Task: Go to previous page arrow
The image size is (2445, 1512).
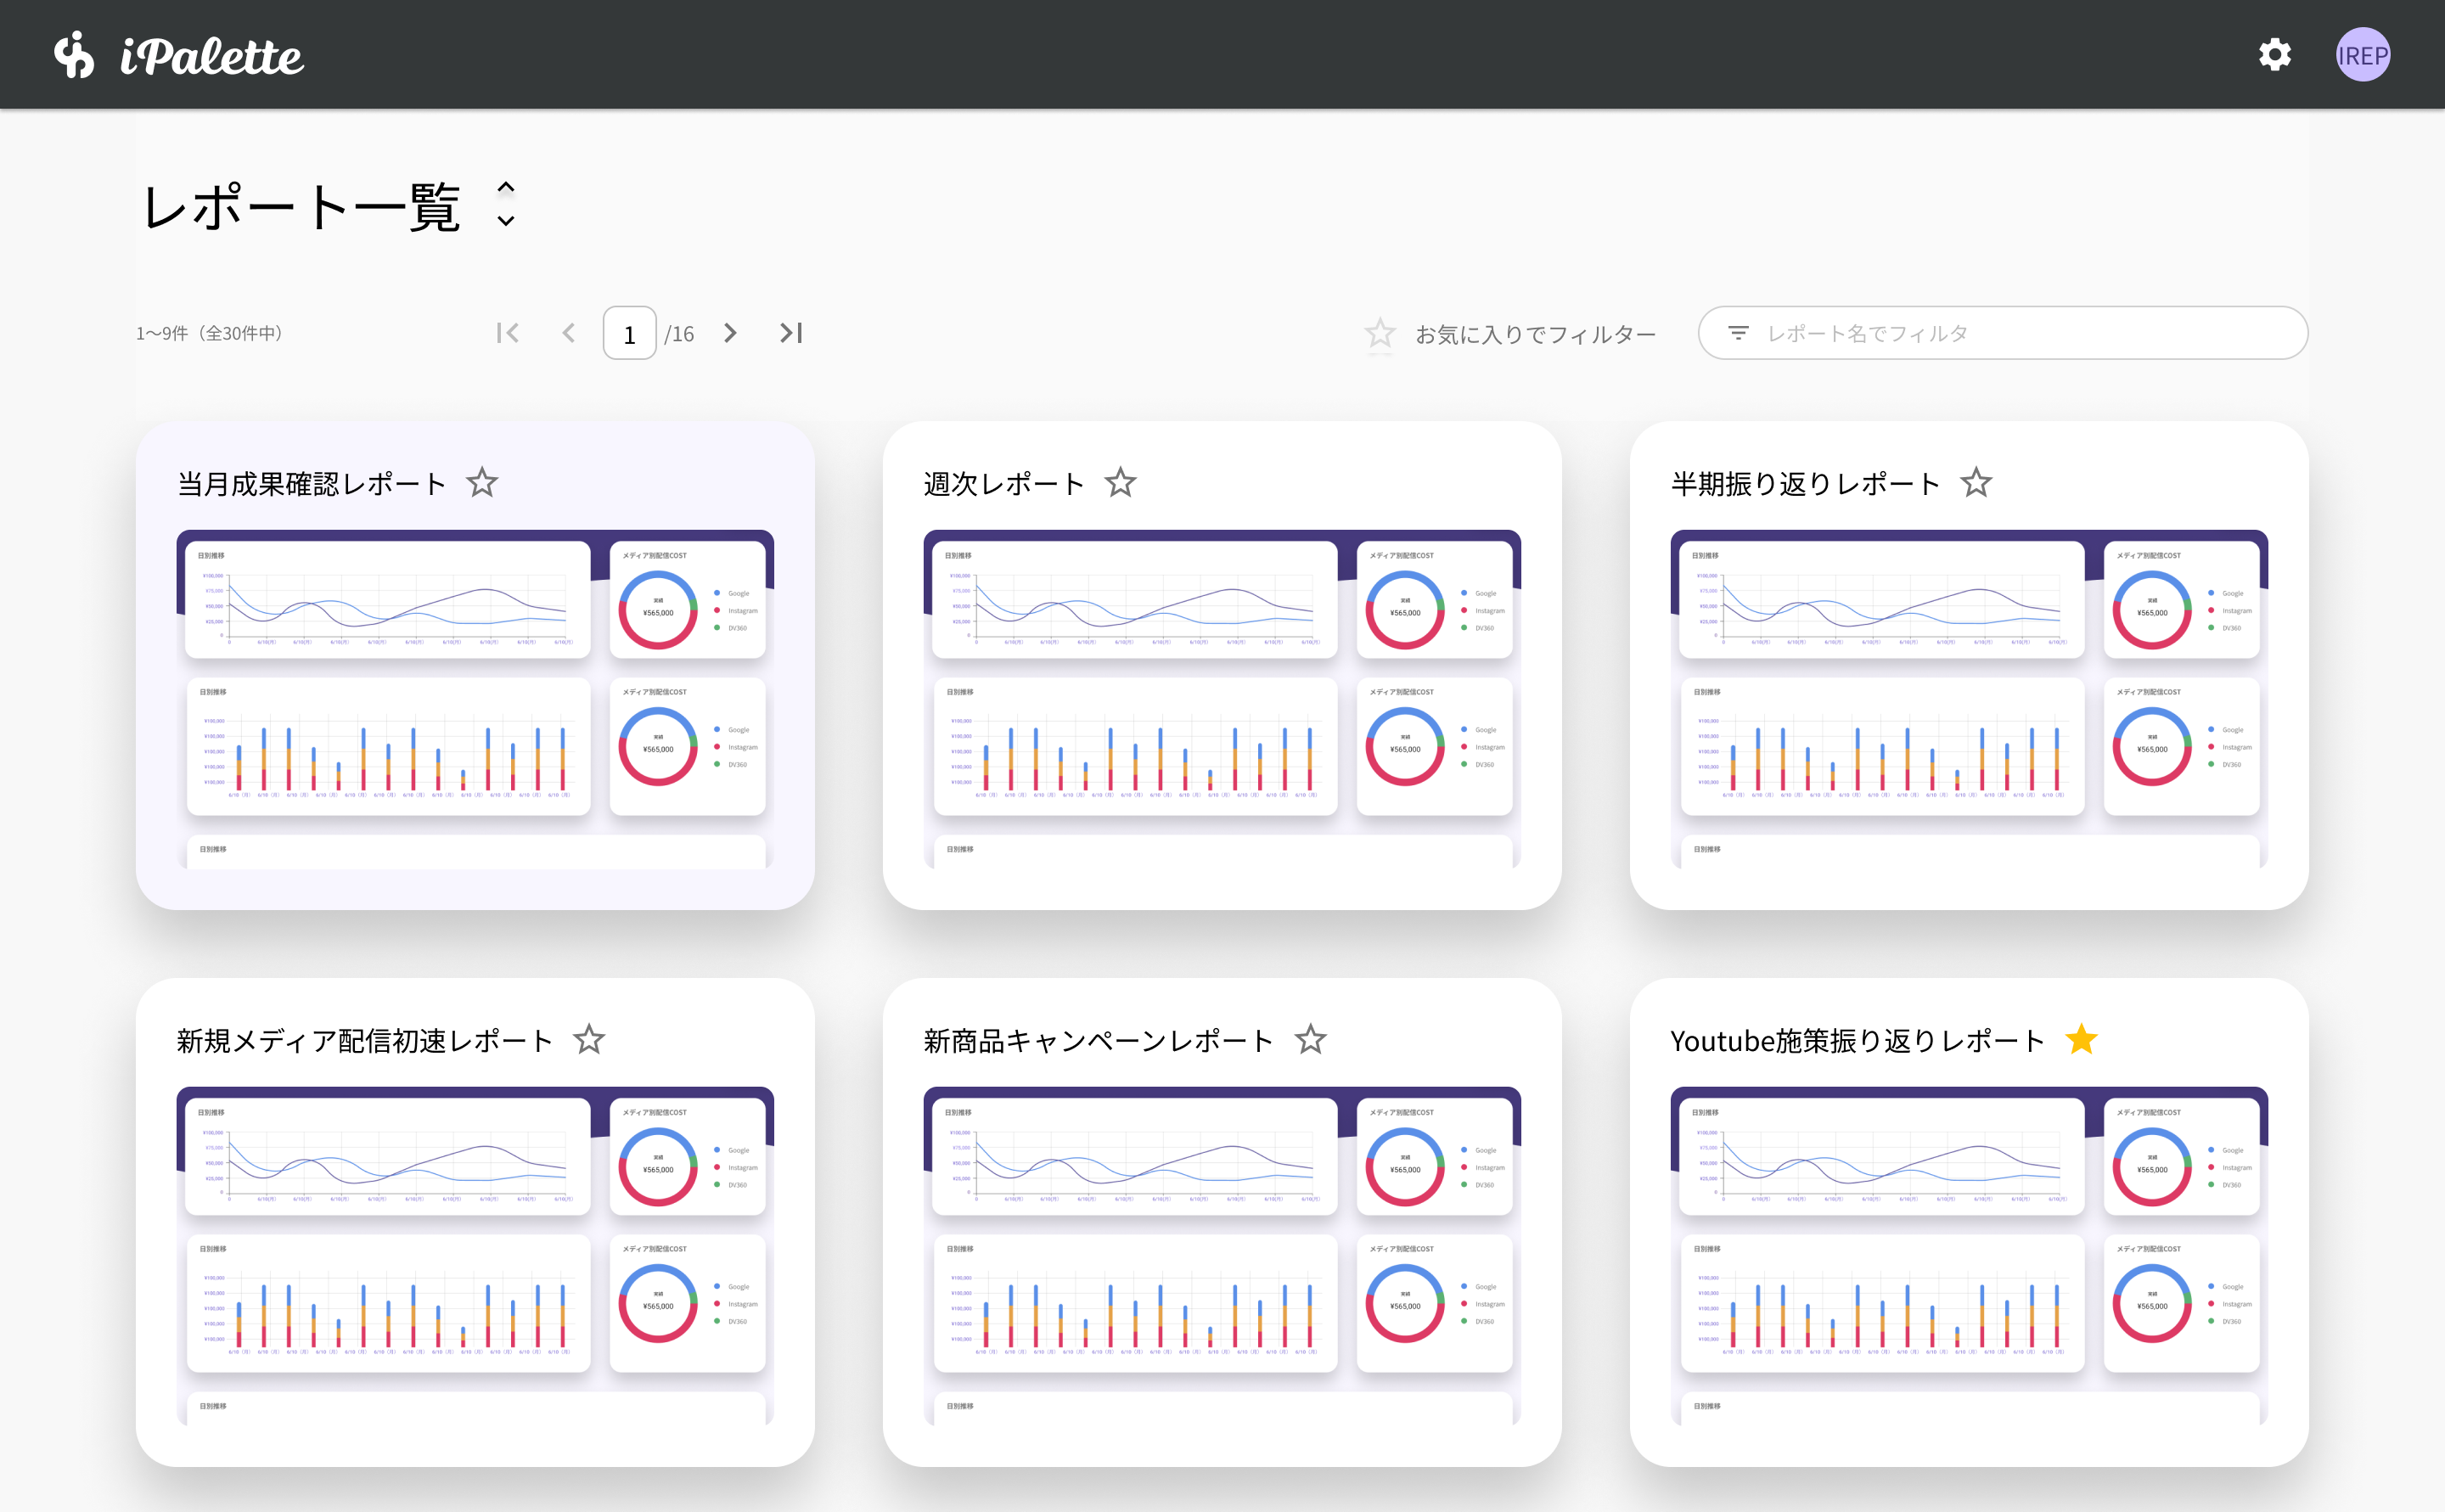Action: tap(569, 333)
